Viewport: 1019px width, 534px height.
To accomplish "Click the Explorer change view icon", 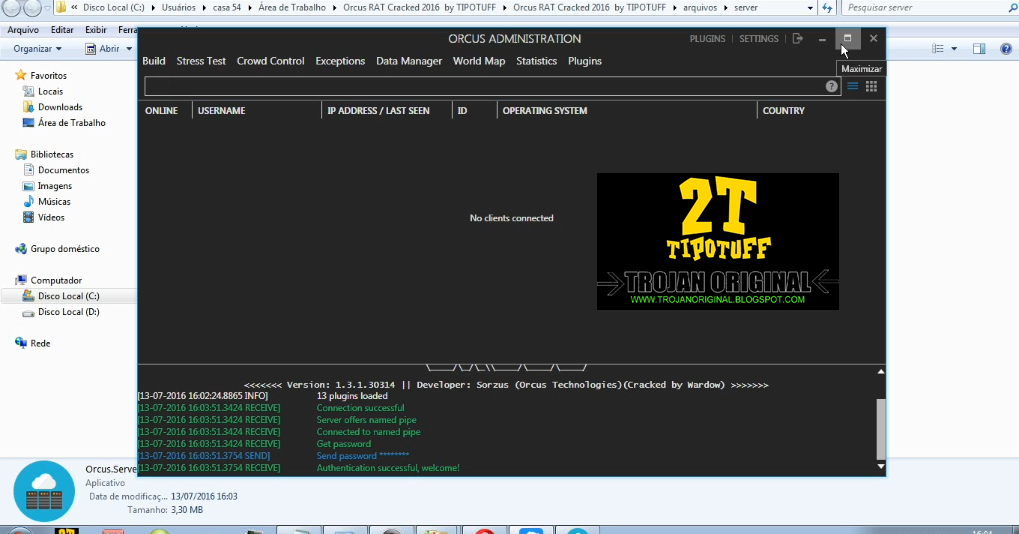I will click(x=938, y=49).
